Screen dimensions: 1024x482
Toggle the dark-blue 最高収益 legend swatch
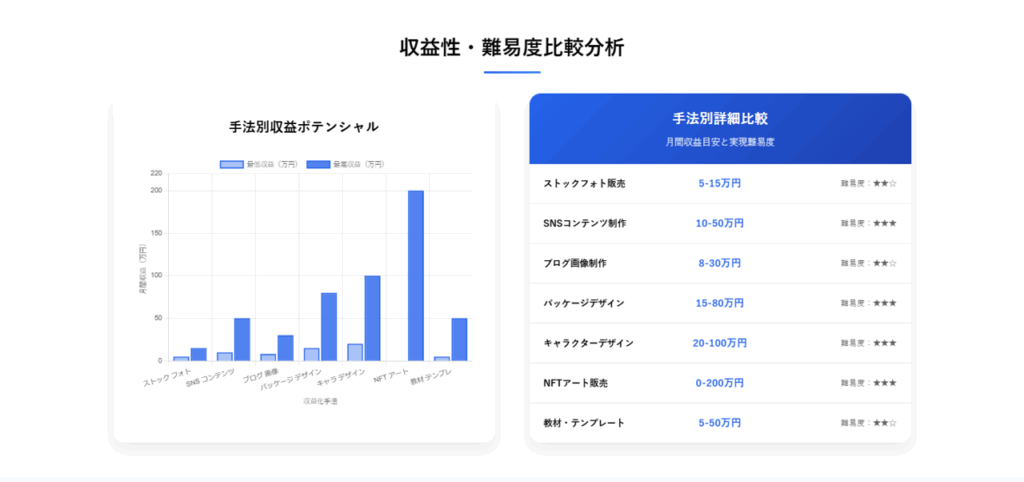point(318,165)
